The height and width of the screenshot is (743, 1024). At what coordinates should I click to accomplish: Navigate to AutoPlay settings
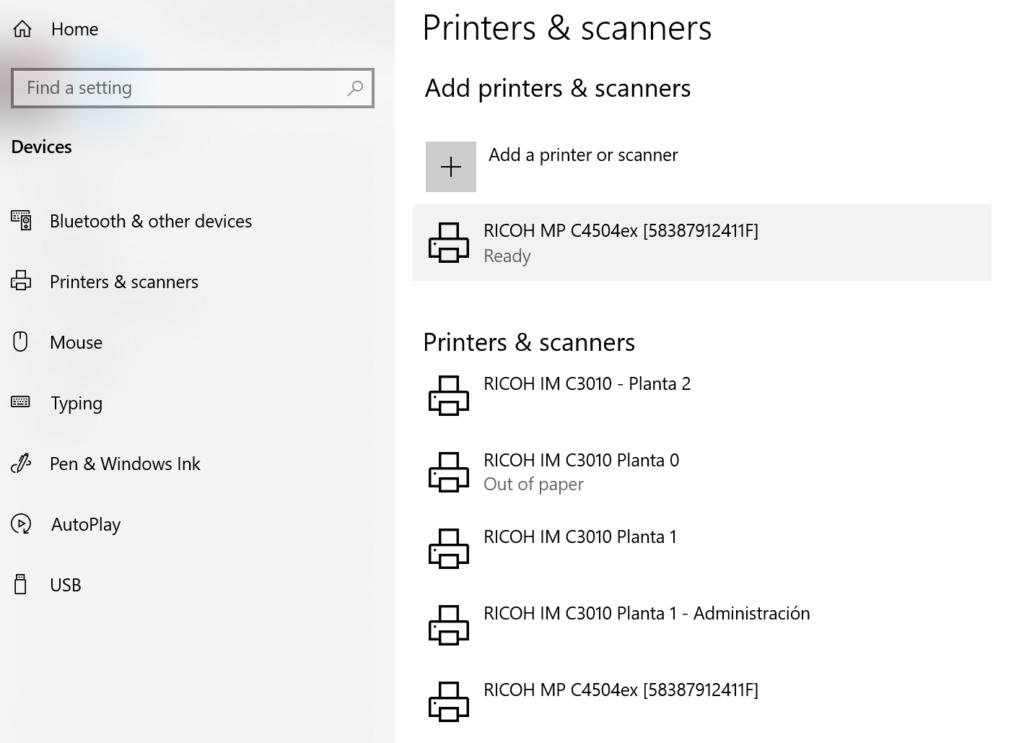pos(85,524)
